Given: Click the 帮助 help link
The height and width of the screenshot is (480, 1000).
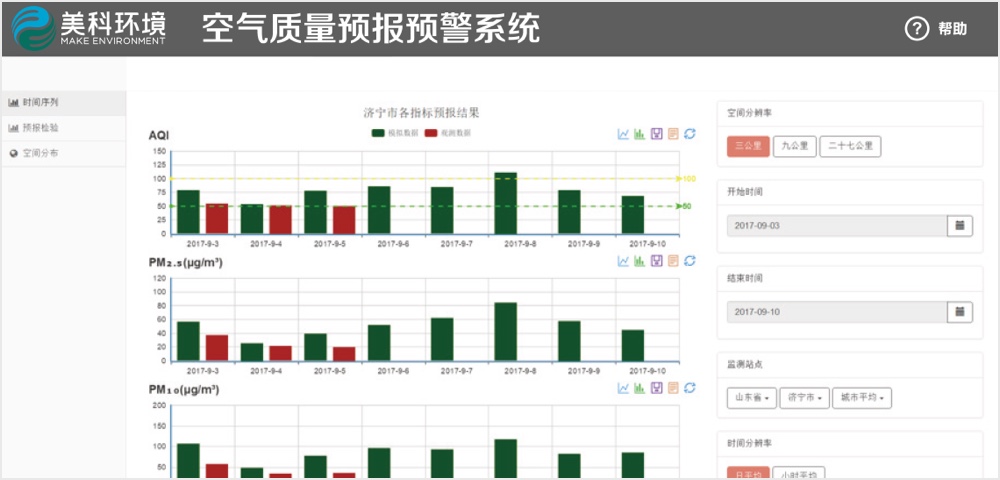Looking at the screenshot, I should click(x=937, y=29).
